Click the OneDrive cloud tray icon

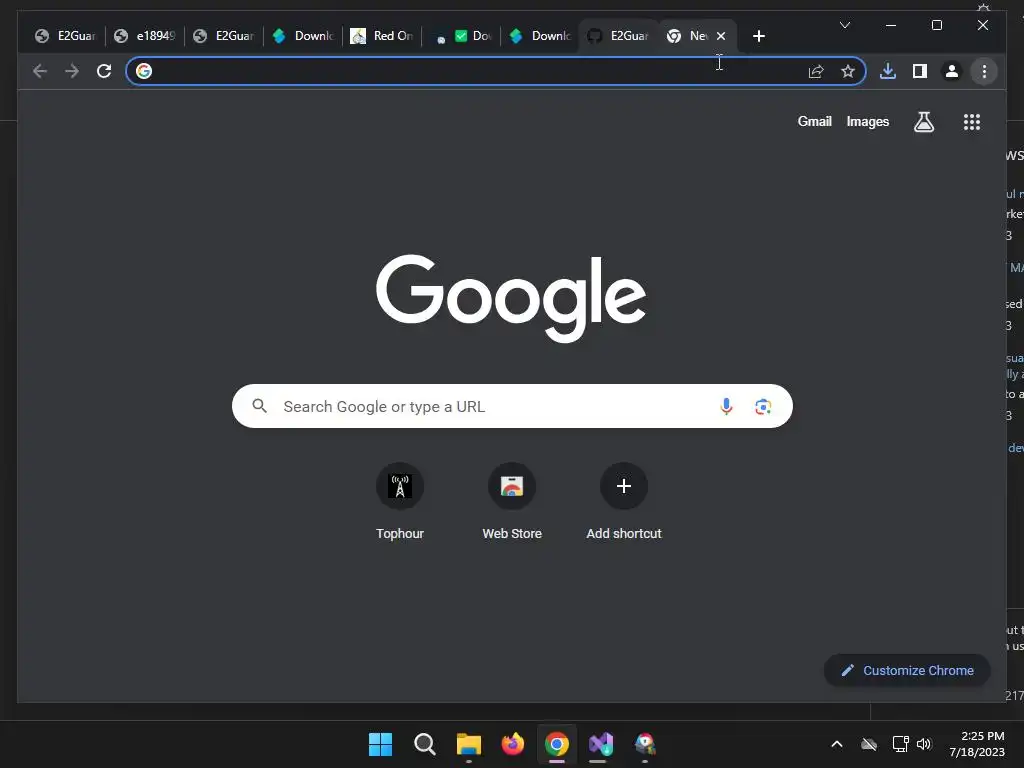click(x=869, y=744)
